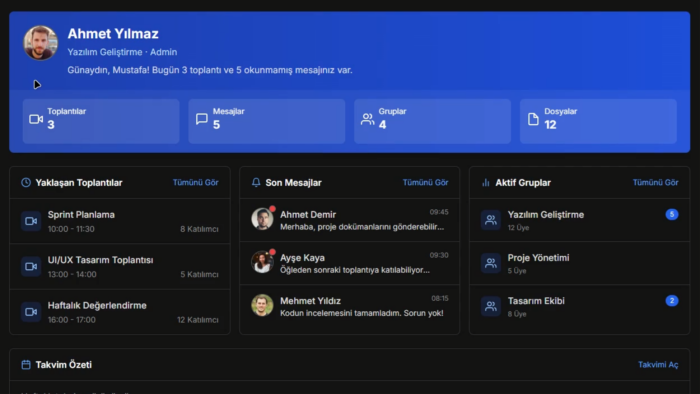Screen dimensions: 700x394
Task: Open Haftalık Değerlendirme meeting title
Action: coord(97,306)
